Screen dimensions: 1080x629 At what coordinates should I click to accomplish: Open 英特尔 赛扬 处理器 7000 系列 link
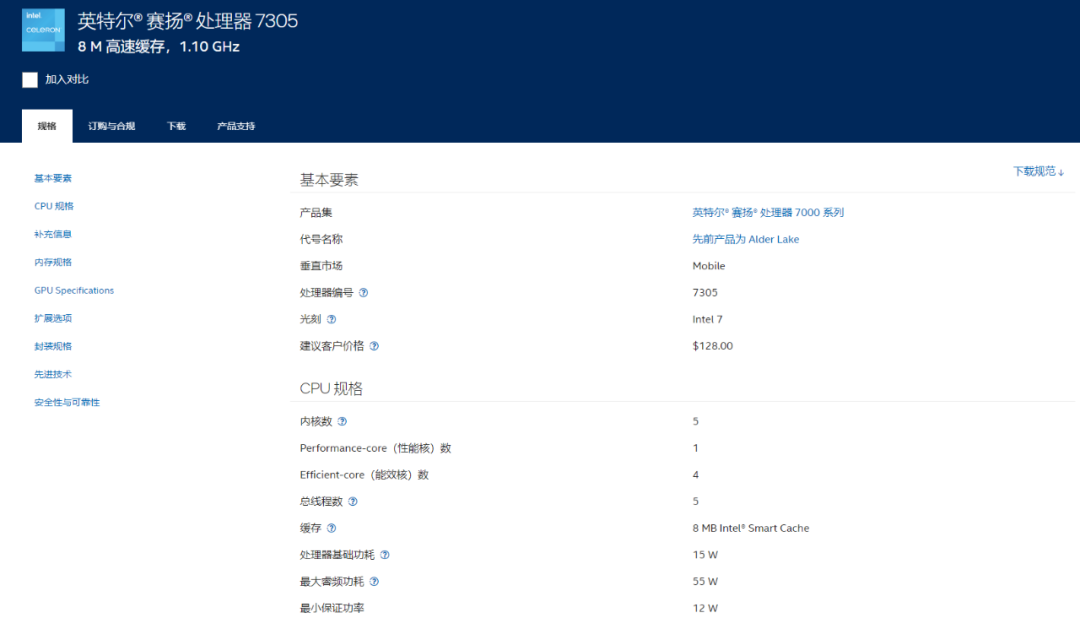(x=768, y=213)
